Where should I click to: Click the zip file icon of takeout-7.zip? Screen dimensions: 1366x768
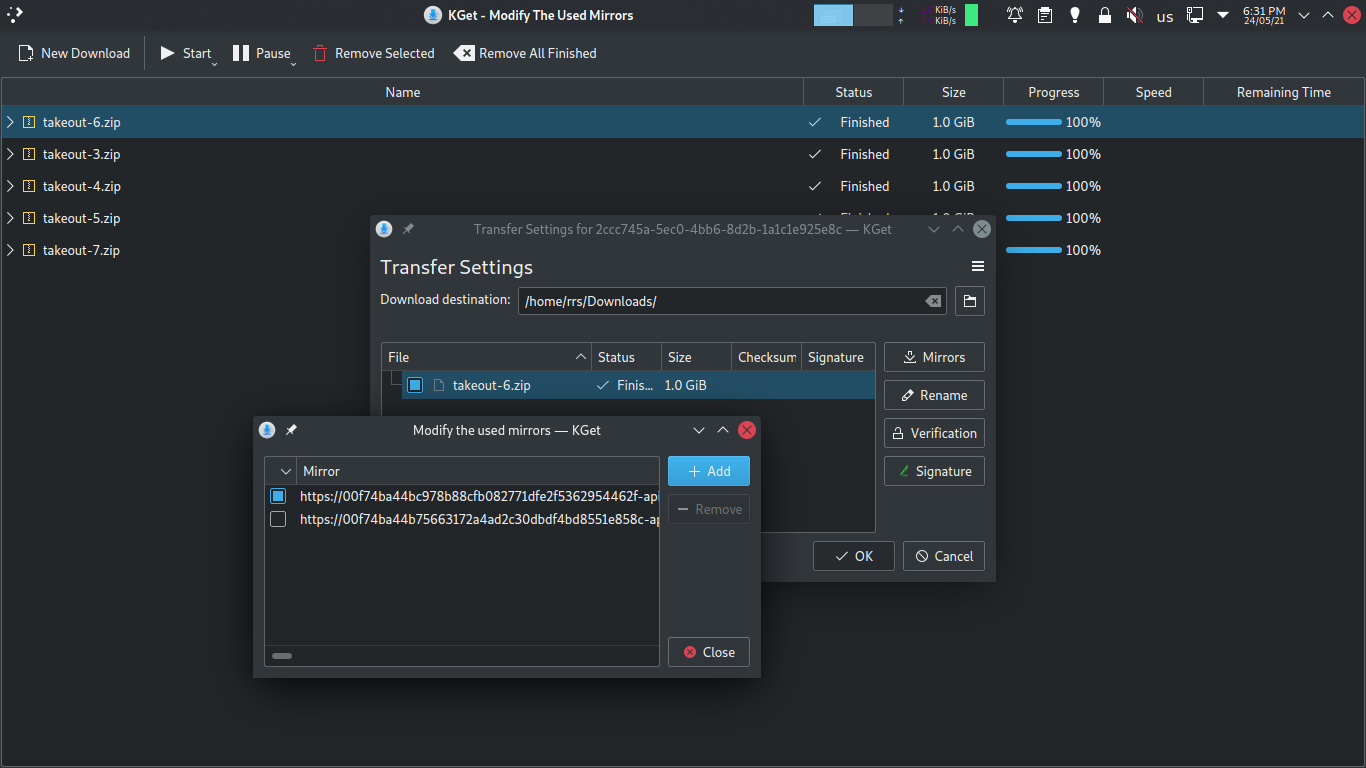29,250
